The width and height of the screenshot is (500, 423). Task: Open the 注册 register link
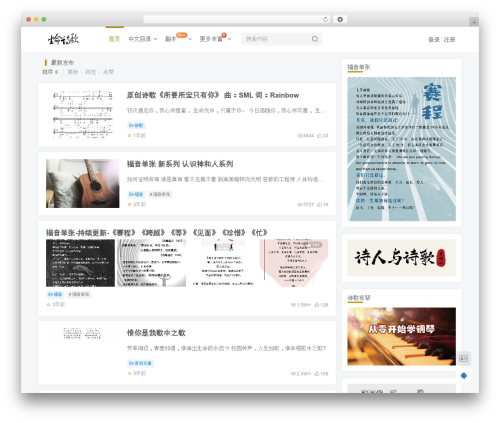pyautogui.click(x=449, y=39)
